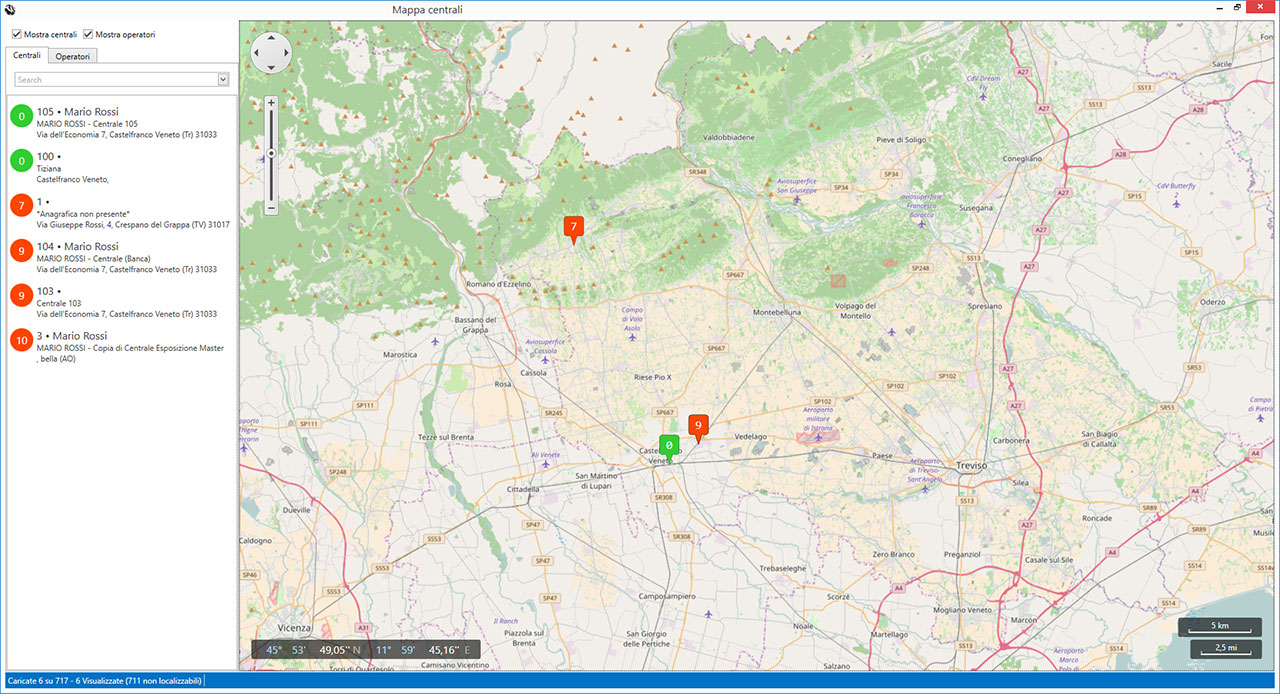The image size is (1280, 699).
Task: Pan the map upward with the up arrow
Action: coord(271,40)
